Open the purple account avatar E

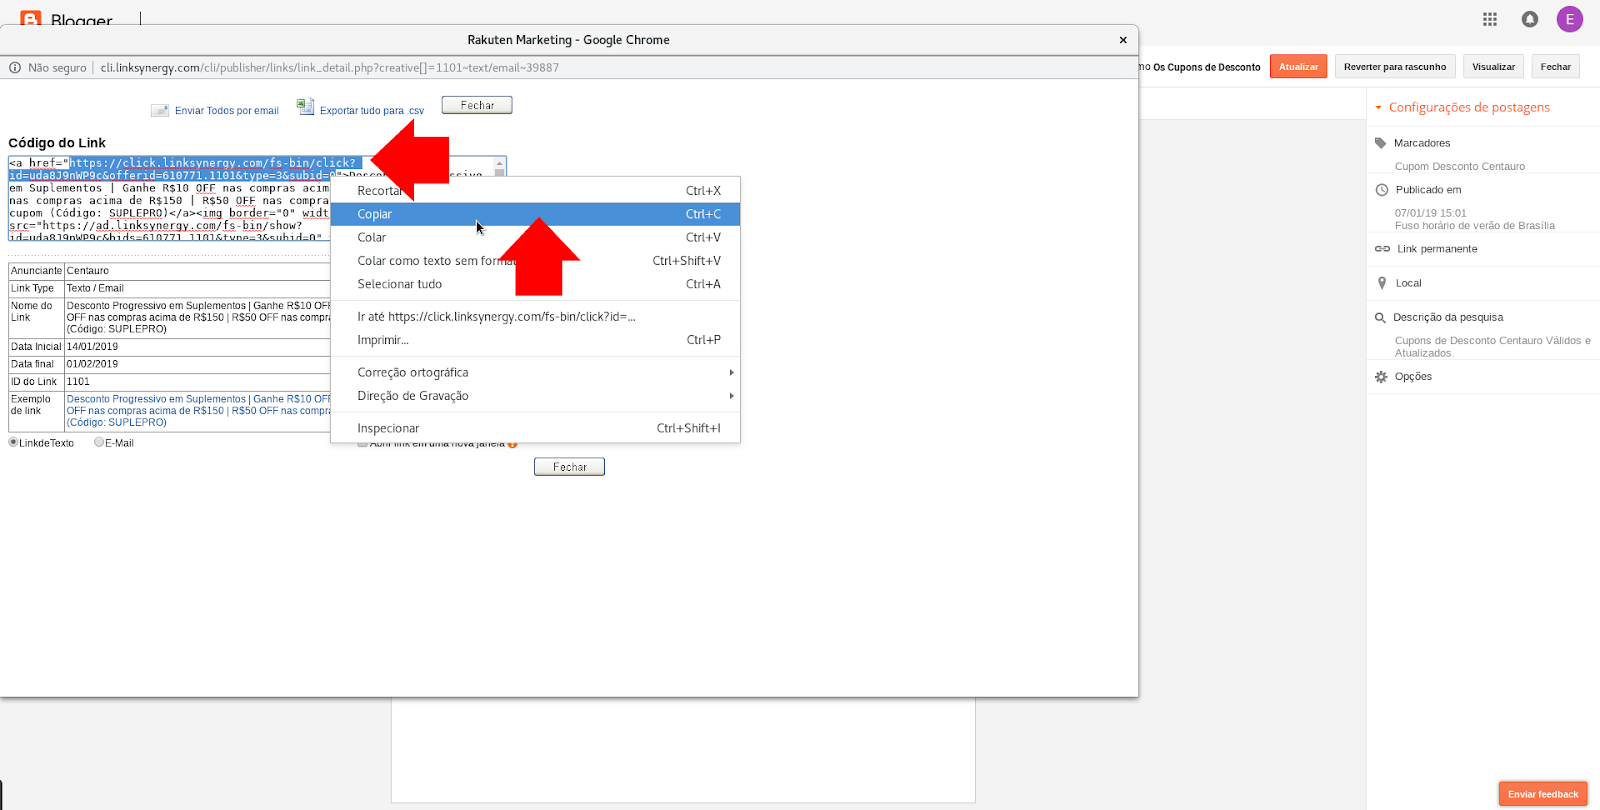coord(1570,19)
